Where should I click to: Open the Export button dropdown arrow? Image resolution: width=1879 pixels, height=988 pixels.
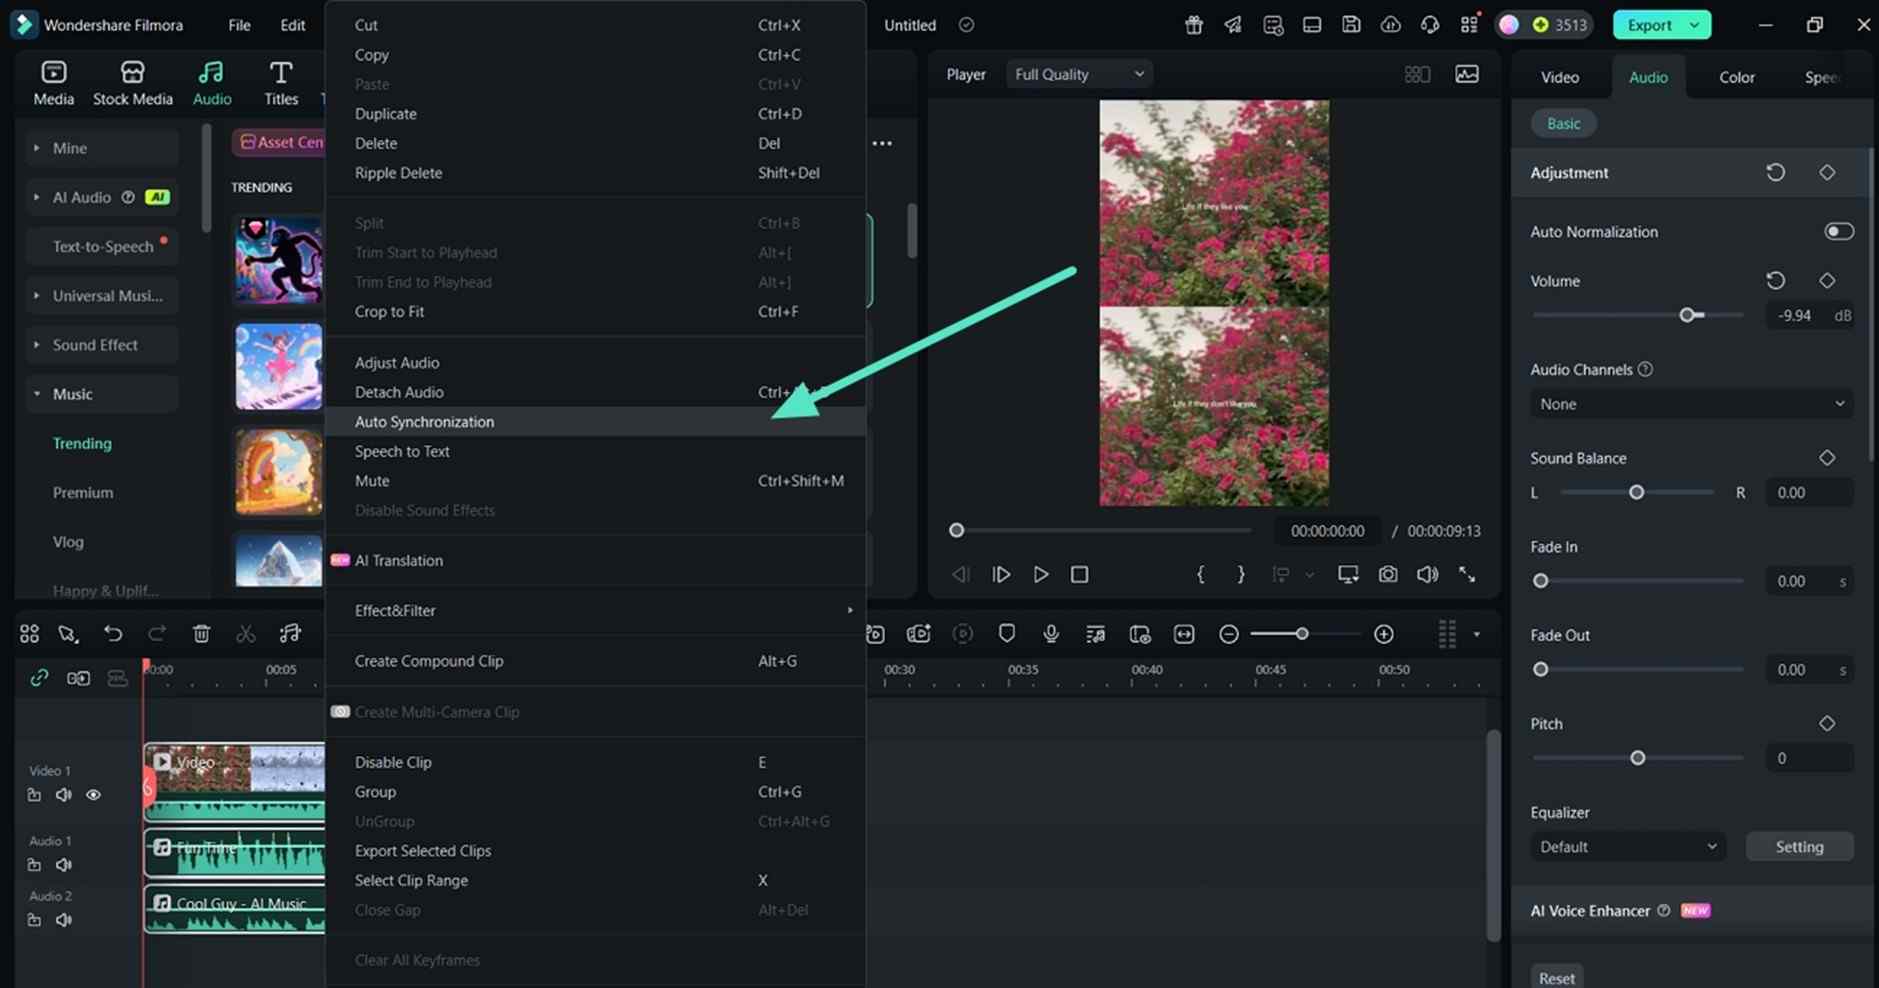coord(1694,25)
